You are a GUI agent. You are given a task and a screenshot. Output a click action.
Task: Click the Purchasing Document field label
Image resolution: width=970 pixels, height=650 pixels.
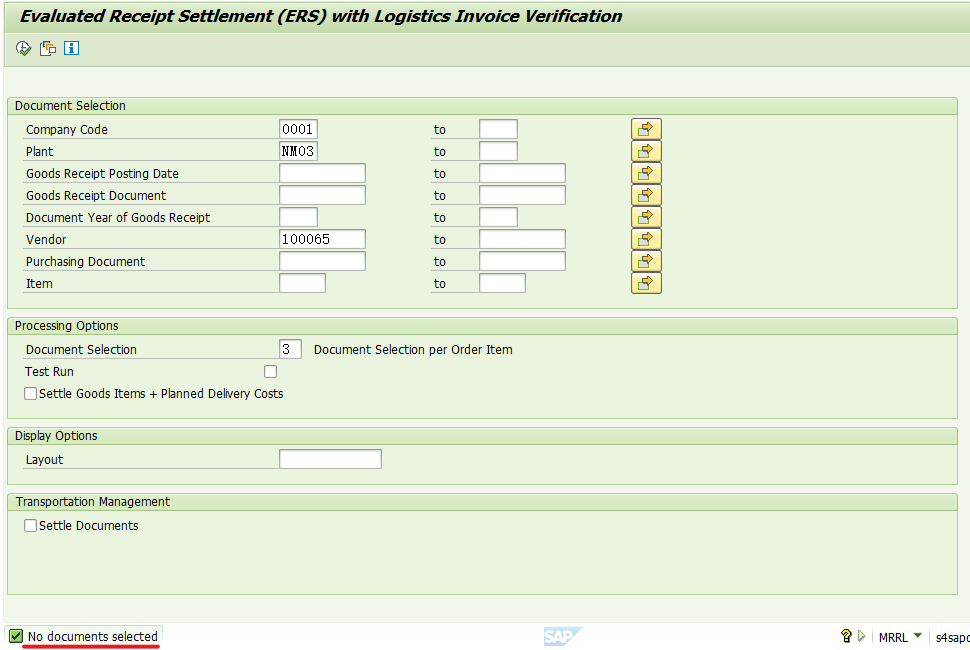pos(85,262)
